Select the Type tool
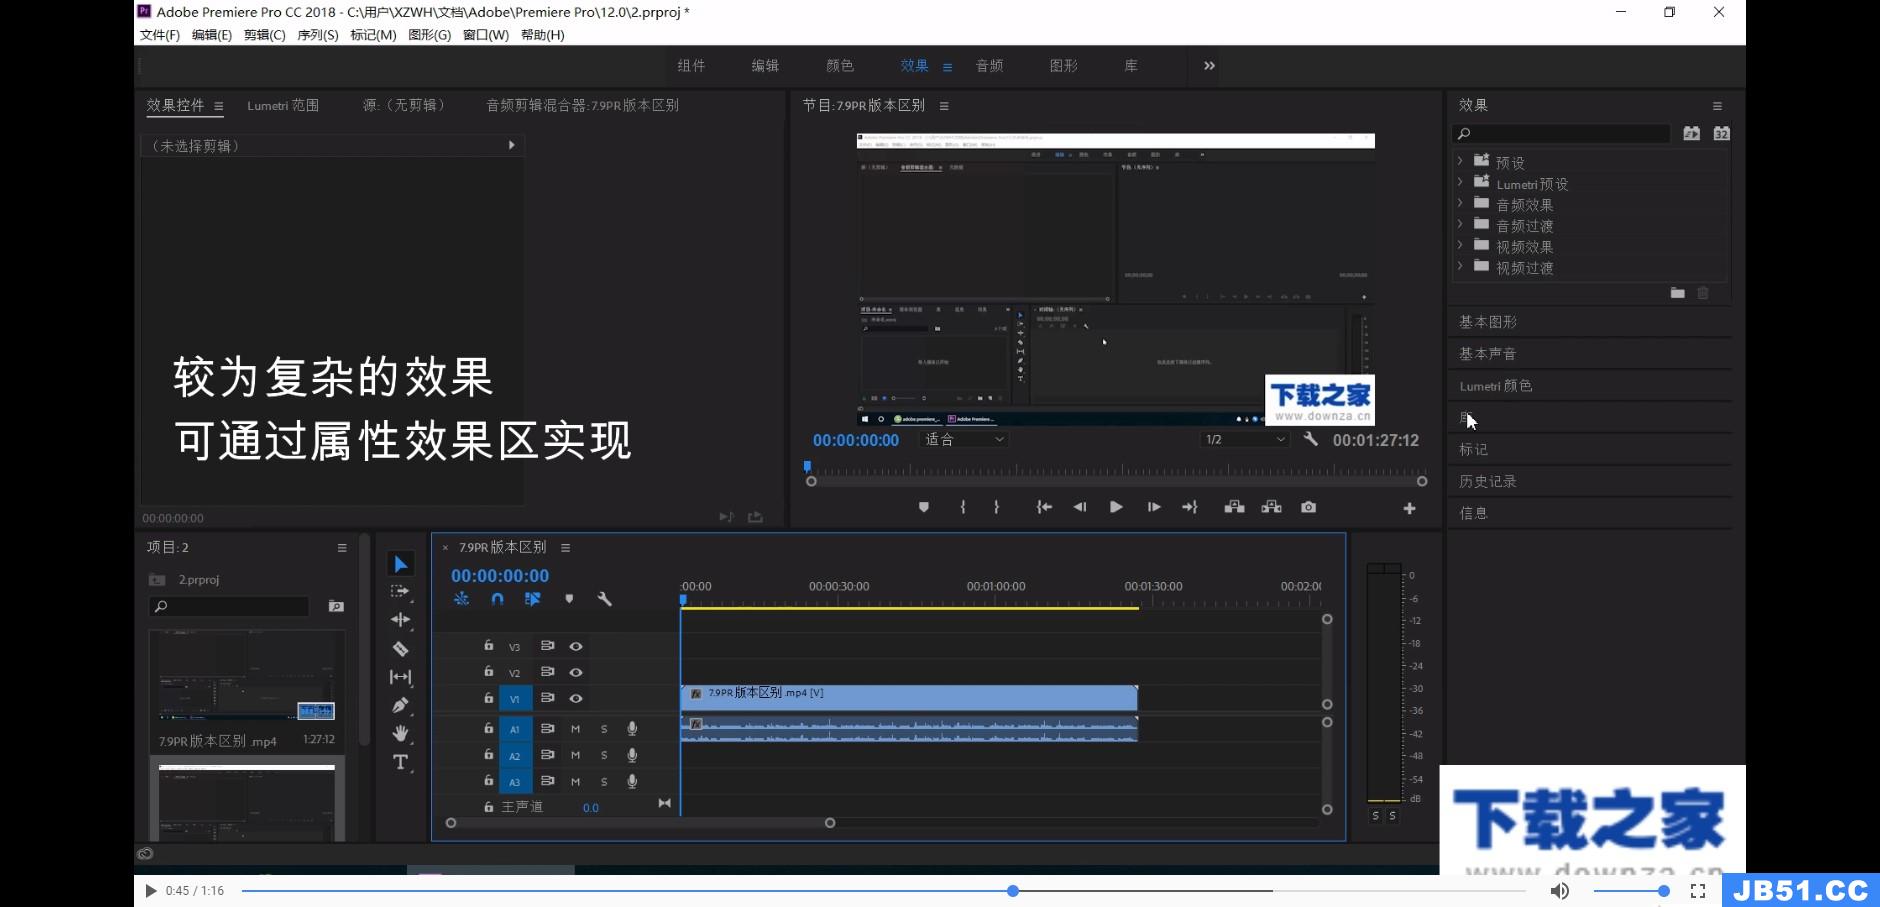 coord(400,762)
